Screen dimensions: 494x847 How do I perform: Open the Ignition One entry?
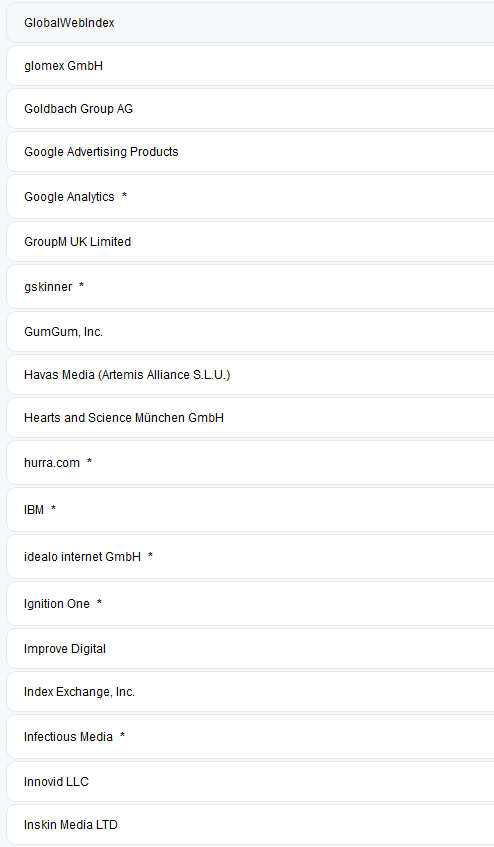point(250,603)
